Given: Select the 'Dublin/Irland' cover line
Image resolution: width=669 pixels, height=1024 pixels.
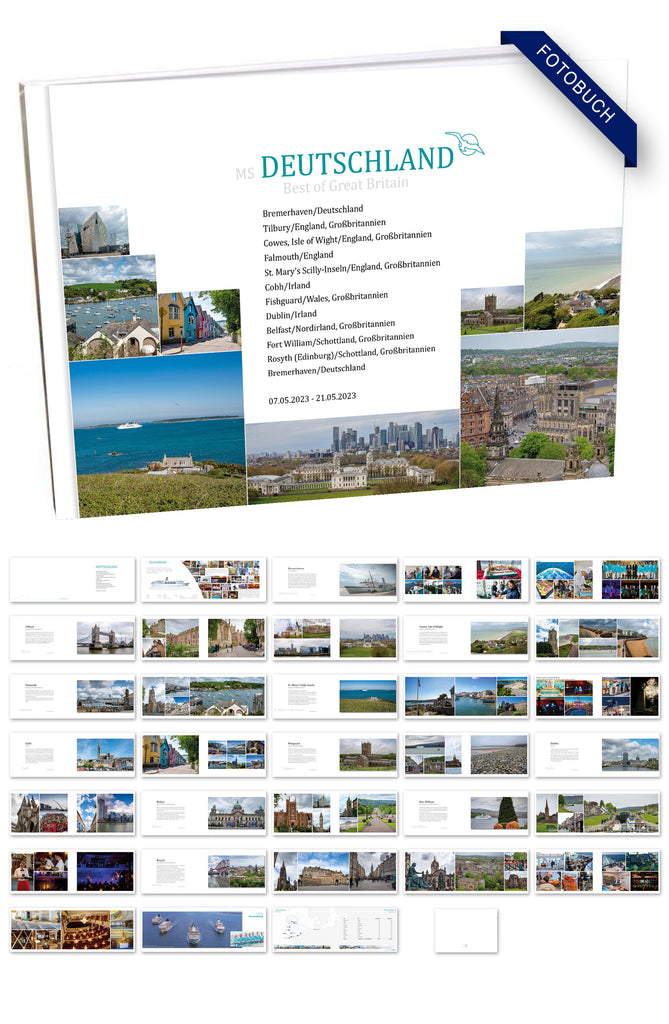Looking at the screenshot, I should click(x=291, y=315).
